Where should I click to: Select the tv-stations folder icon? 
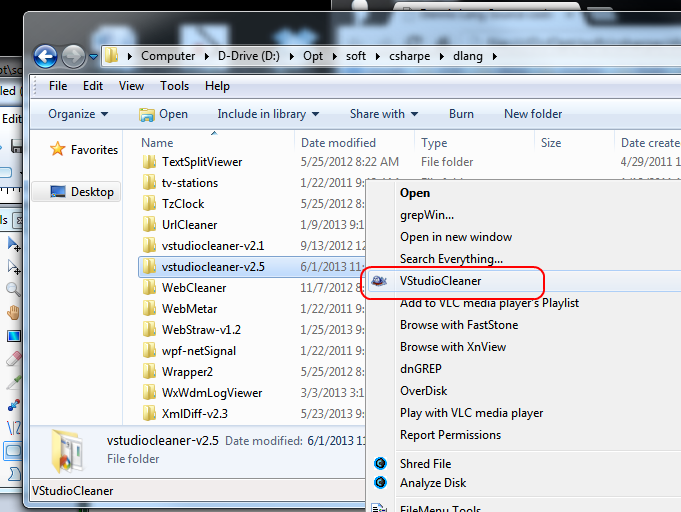point(149,183)
